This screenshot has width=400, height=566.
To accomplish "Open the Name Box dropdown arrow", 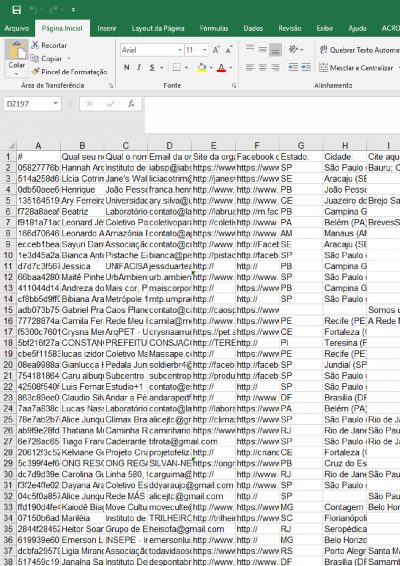I will (x=56, y=104).
